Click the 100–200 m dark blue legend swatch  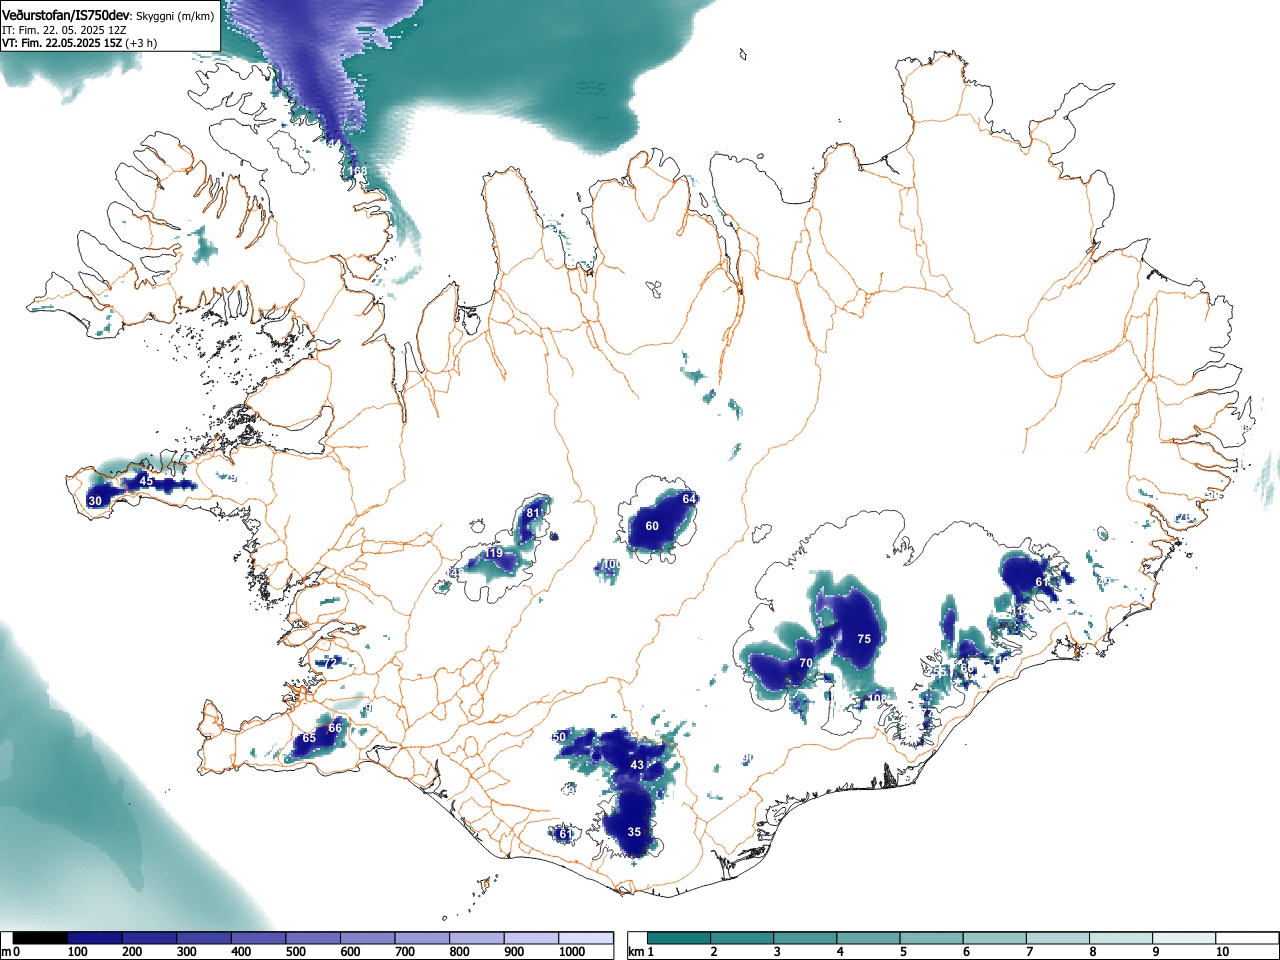point(95,938)
